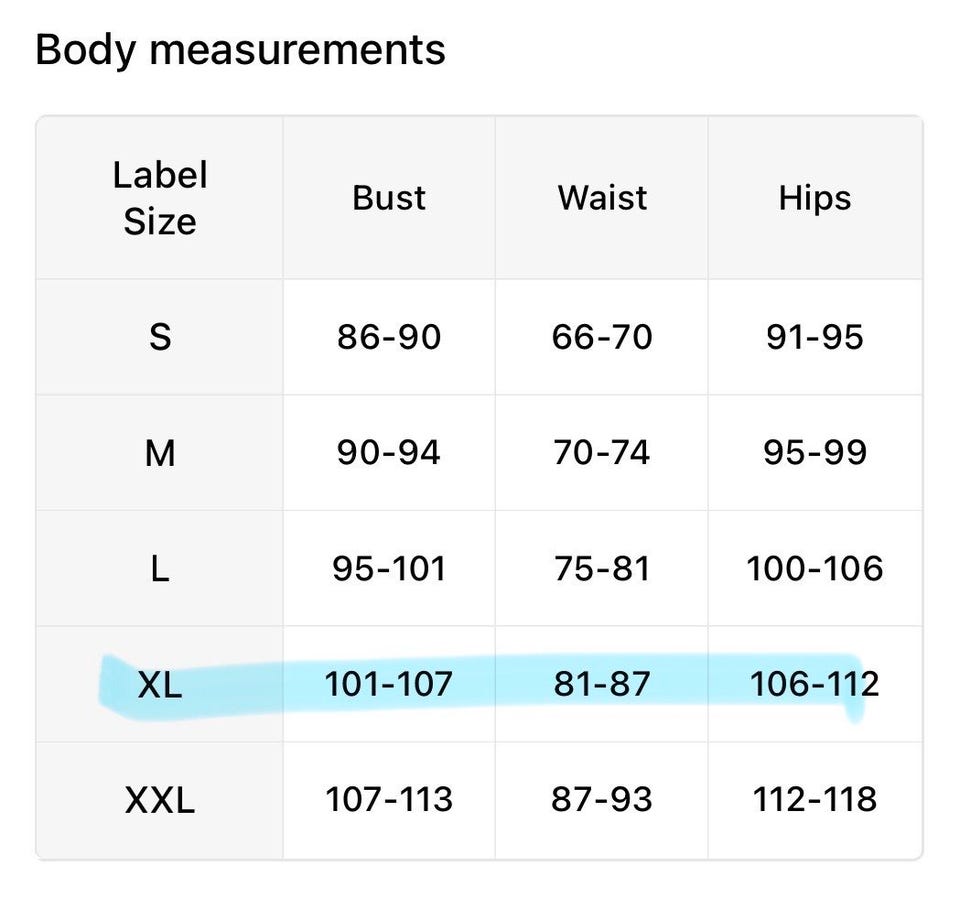The height and width of the screenshot is (898, 960).
Task: Click the 86-90 bust cell
Action: point(389,337)
